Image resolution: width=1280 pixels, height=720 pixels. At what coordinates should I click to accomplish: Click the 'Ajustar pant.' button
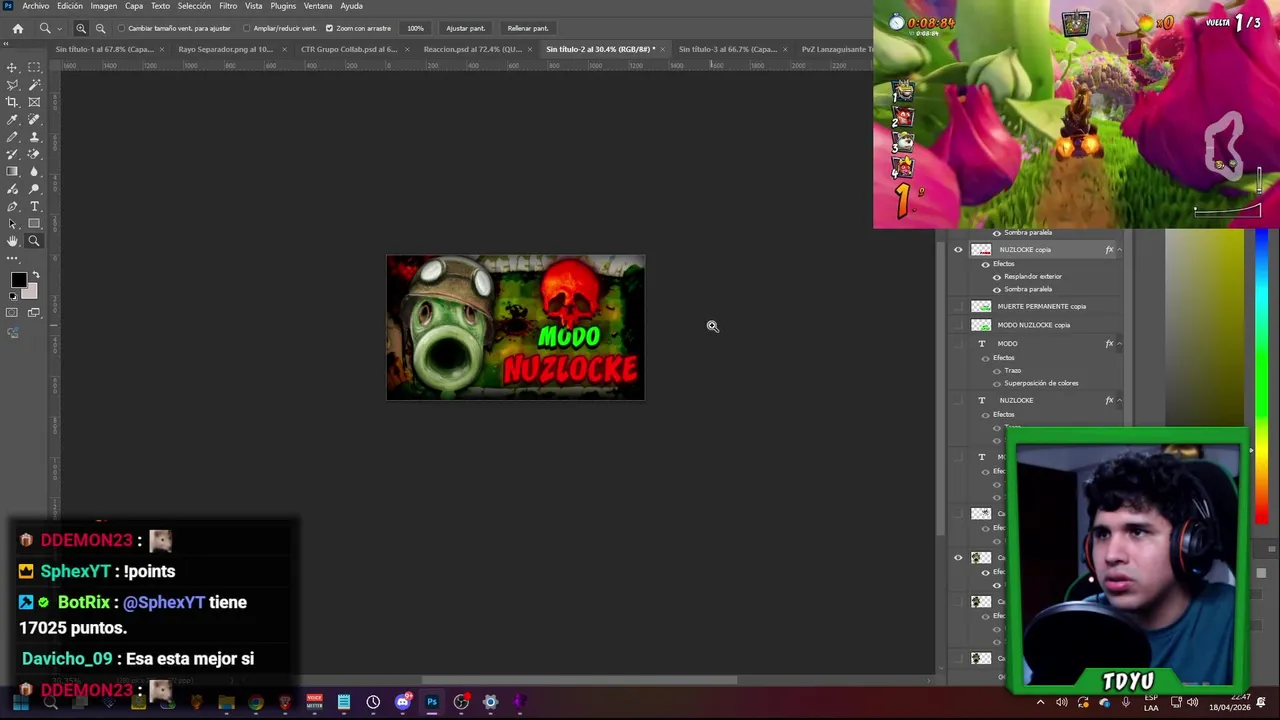tap(465, 28)
